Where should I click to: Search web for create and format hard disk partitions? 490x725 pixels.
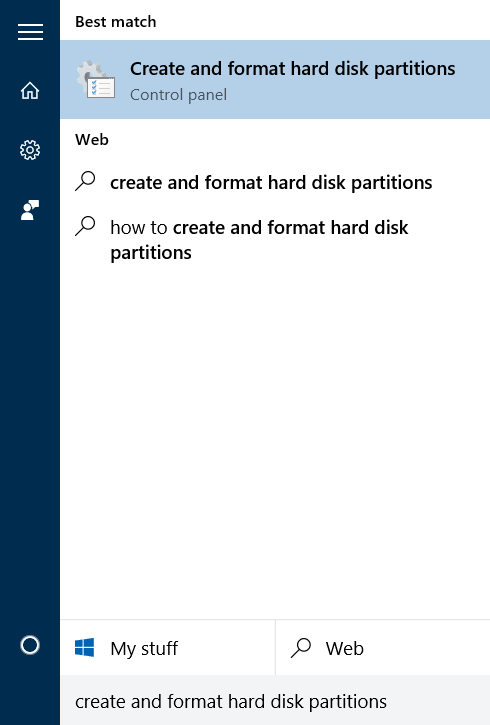pos(275,182)
